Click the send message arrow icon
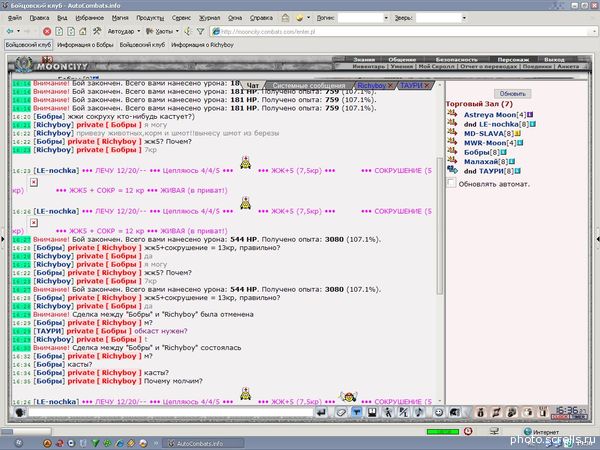600x450 pixels. [x=321, y=412]
